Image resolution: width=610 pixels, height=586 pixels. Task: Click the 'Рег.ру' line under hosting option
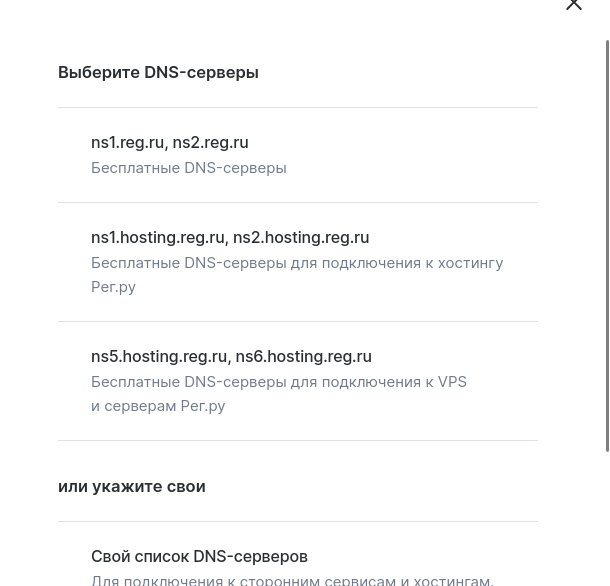113,287
